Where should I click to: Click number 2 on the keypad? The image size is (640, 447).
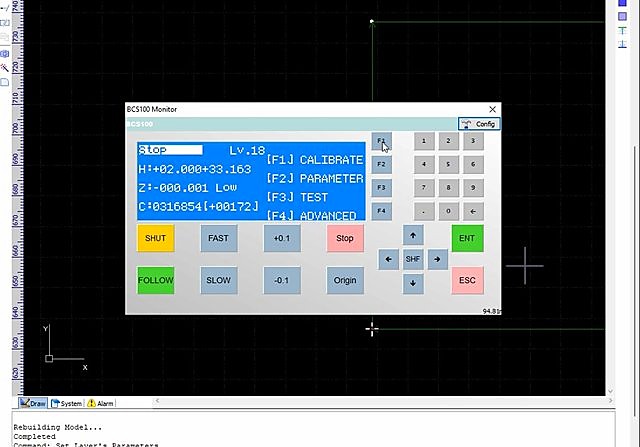[449, 141]
